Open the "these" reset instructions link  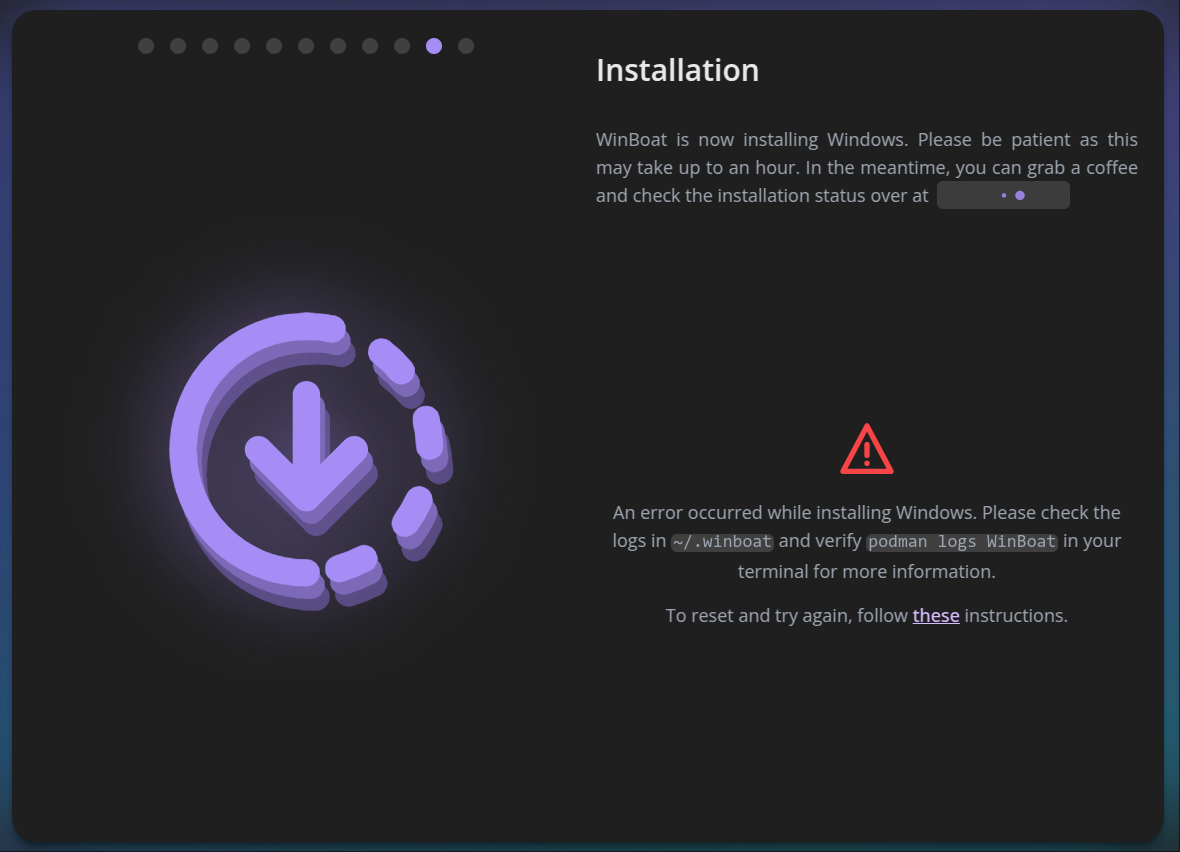tap(936, 616)
